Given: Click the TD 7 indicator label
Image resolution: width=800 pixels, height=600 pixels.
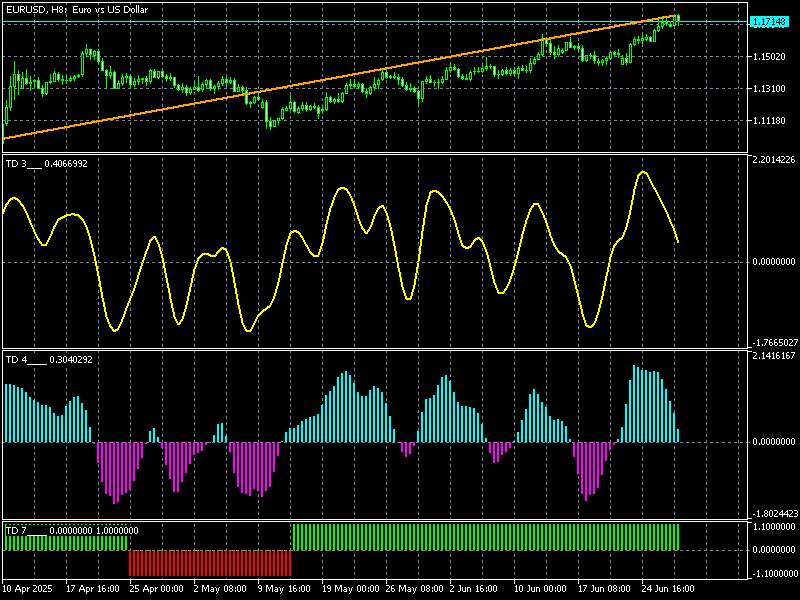Looking at the screenshot, I should (x=72, y=531).
